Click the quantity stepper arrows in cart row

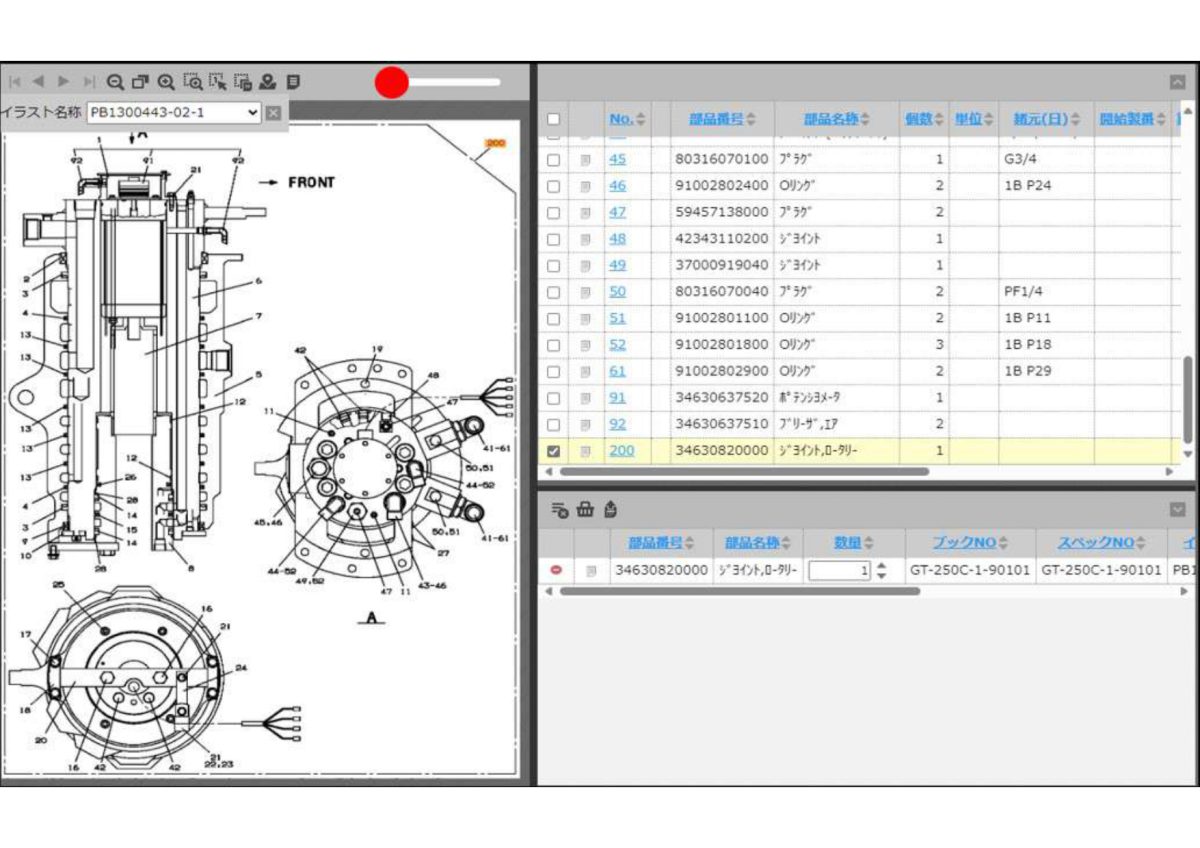pyautogui.click(x=881, y=570)
